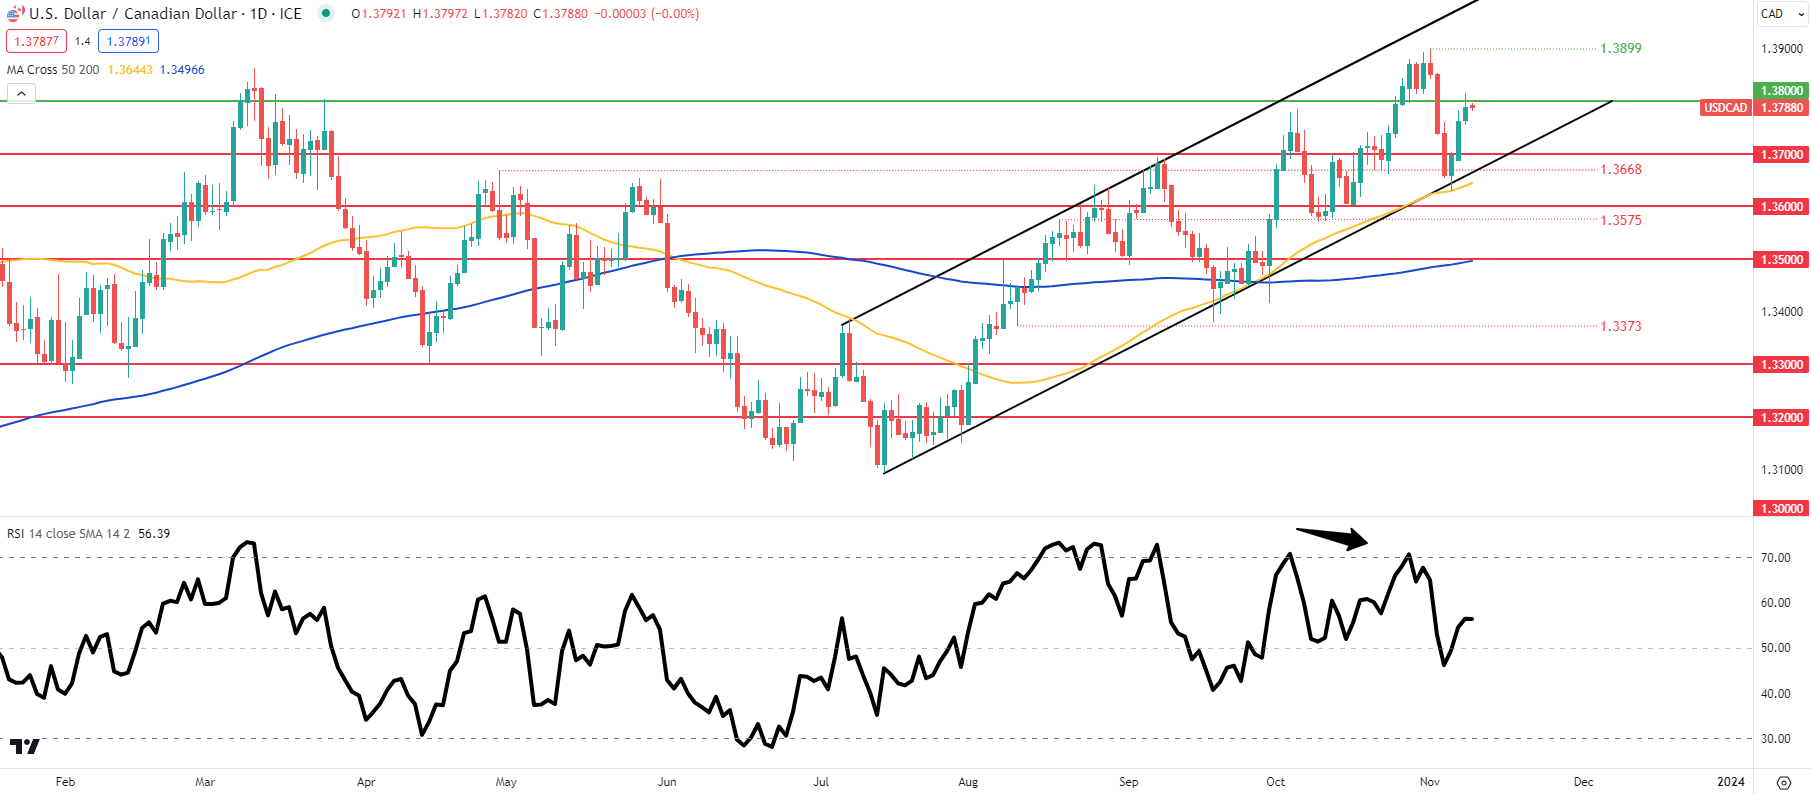Viewport: 1811px width, 794px height.
Task: Click the sell price button 1.37877
Action: 36,41
